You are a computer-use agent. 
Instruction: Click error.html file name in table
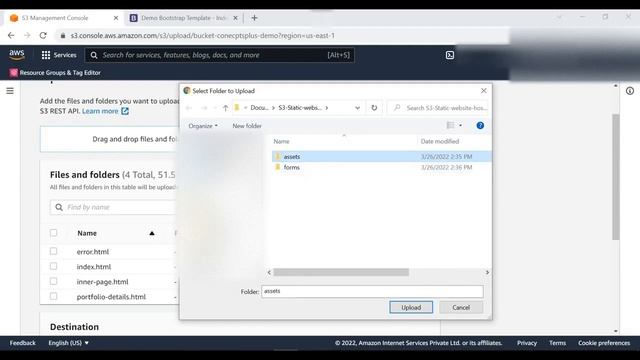point(93,252)
